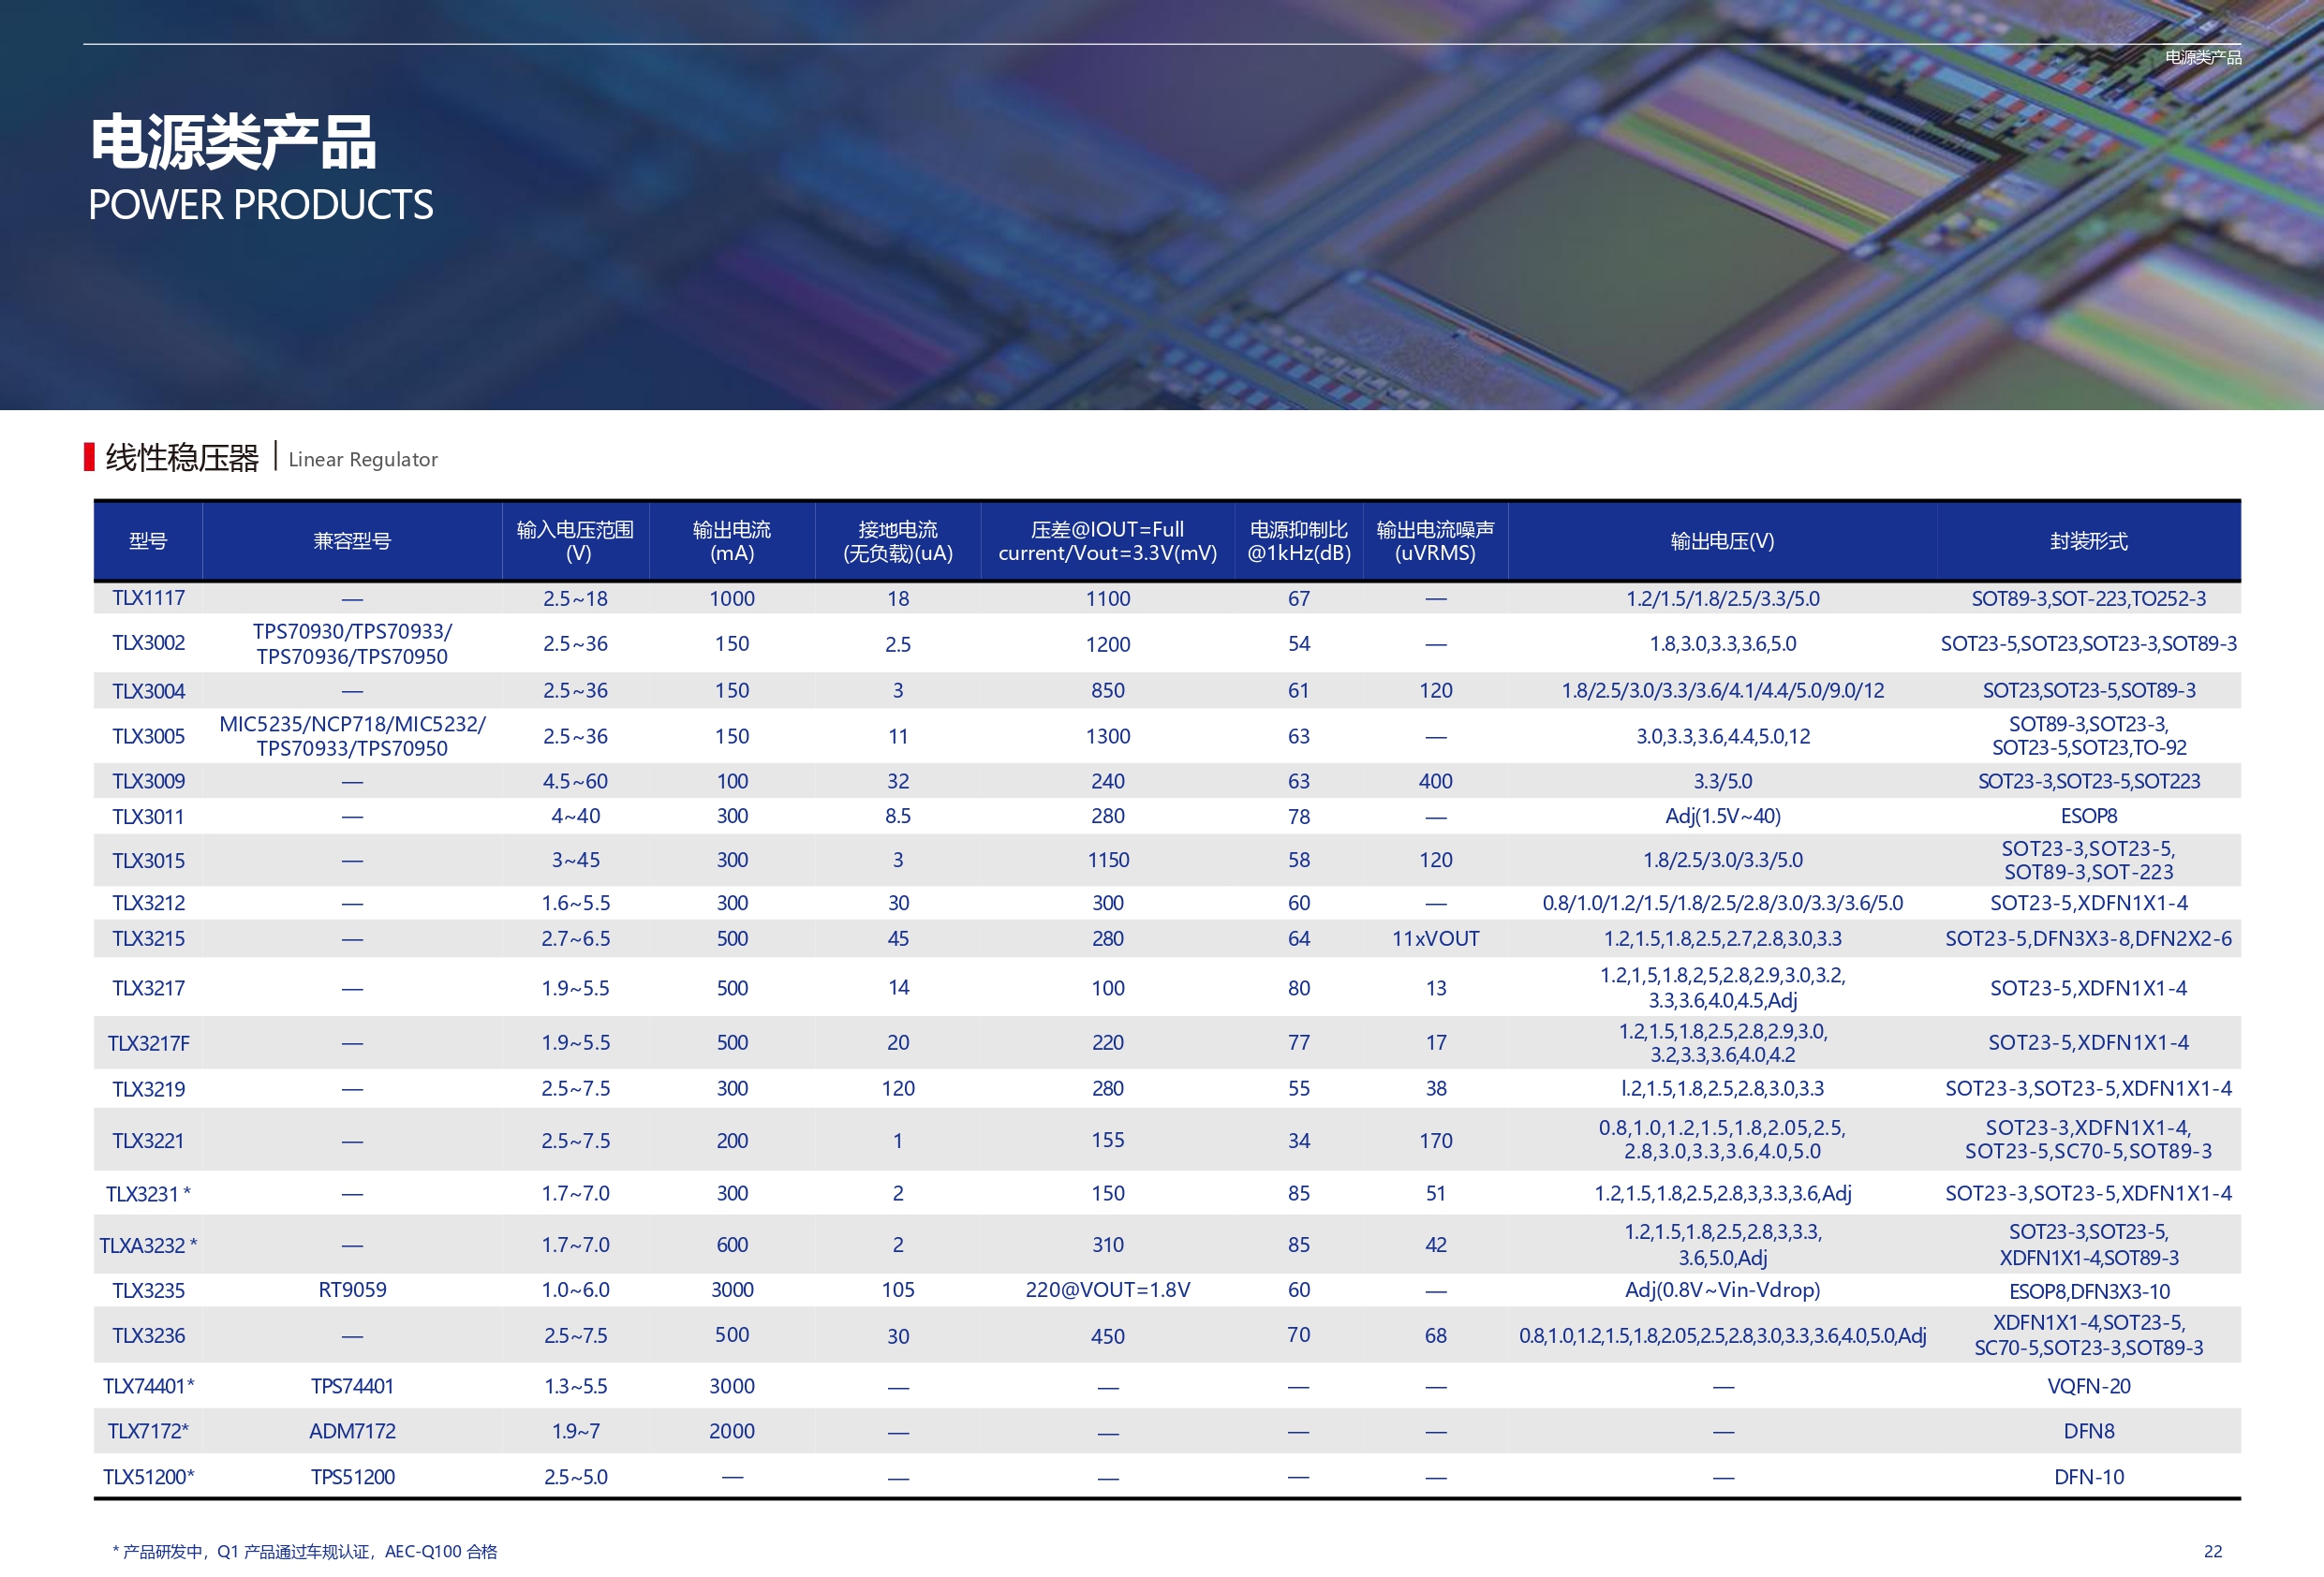Click RT9059 compatible model text
The width and height of the screenshot is (2324, 1577).
click(x=352, y=1290)
